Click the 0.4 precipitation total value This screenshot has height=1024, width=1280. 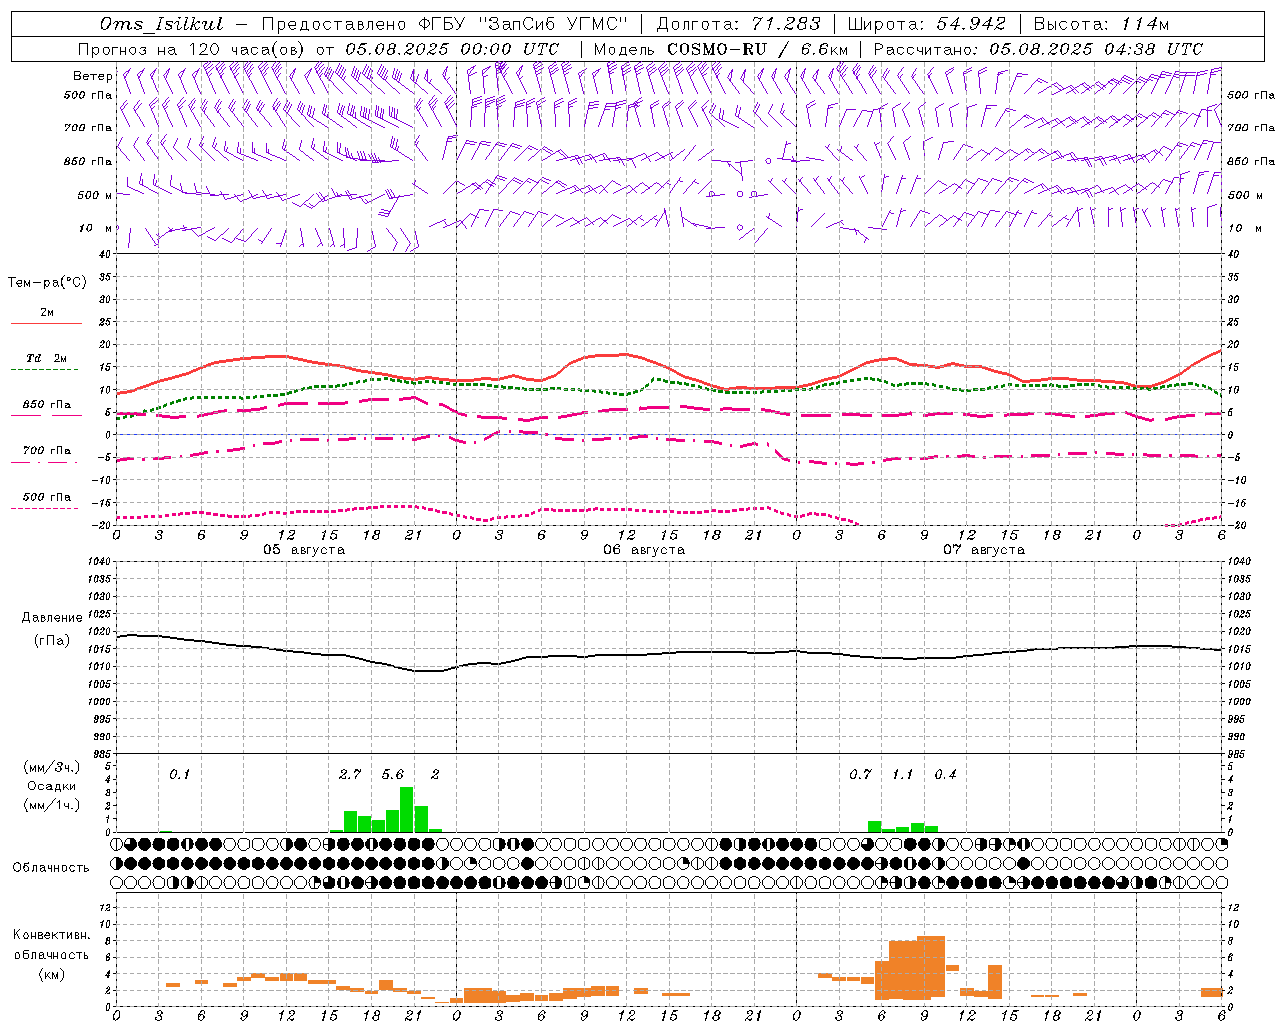pos(945,775)
